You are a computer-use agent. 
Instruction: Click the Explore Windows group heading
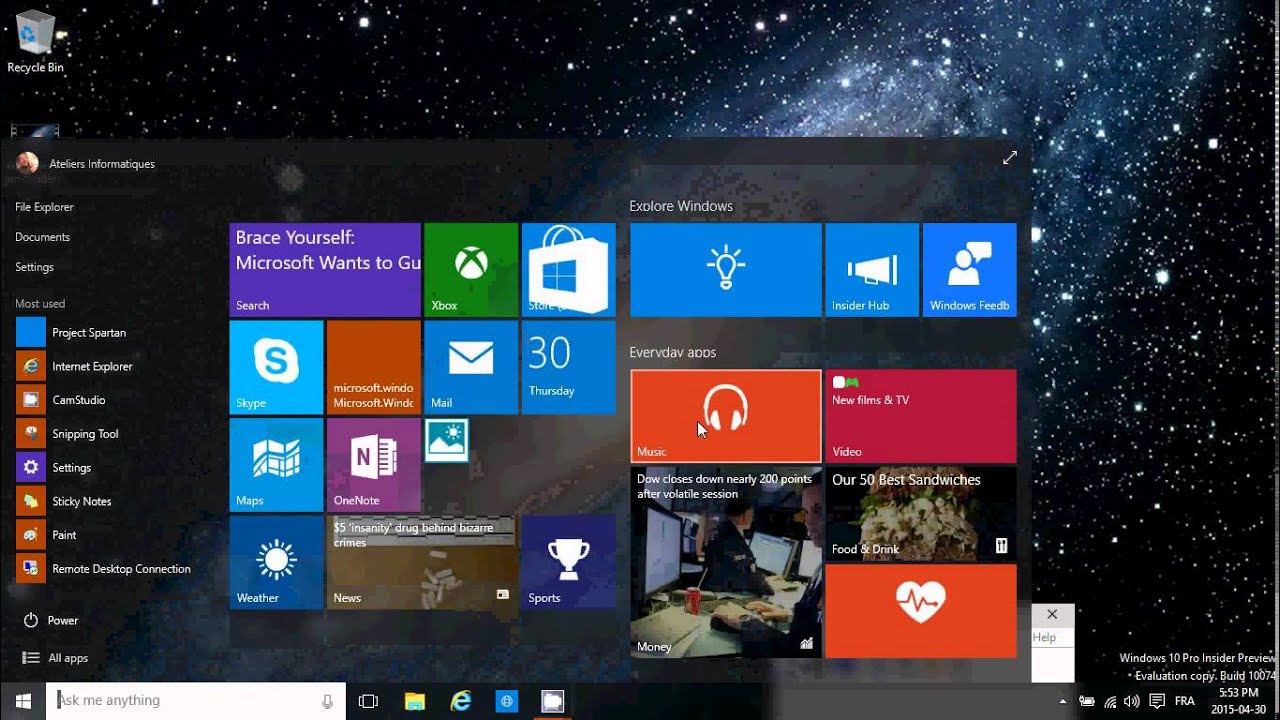(681, 206)
